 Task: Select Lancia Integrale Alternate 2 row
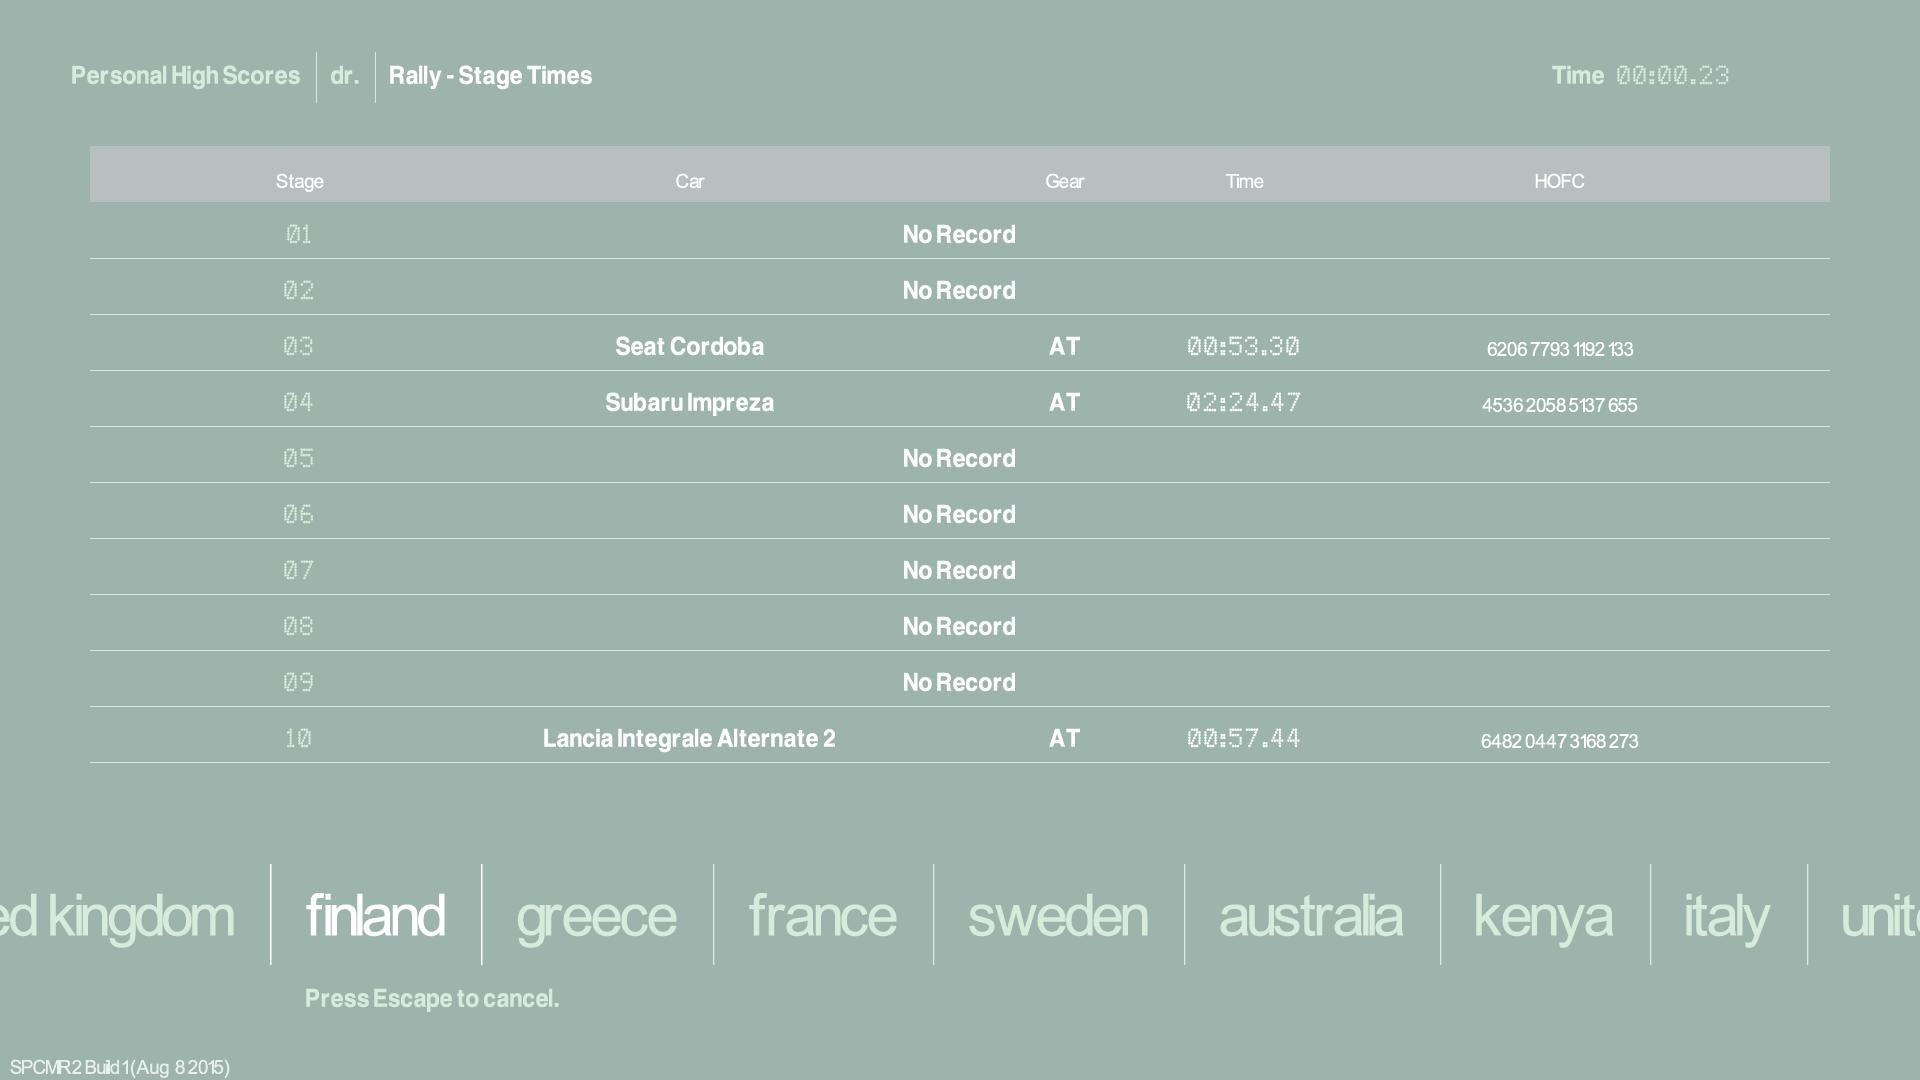click(x=689, y=738)
